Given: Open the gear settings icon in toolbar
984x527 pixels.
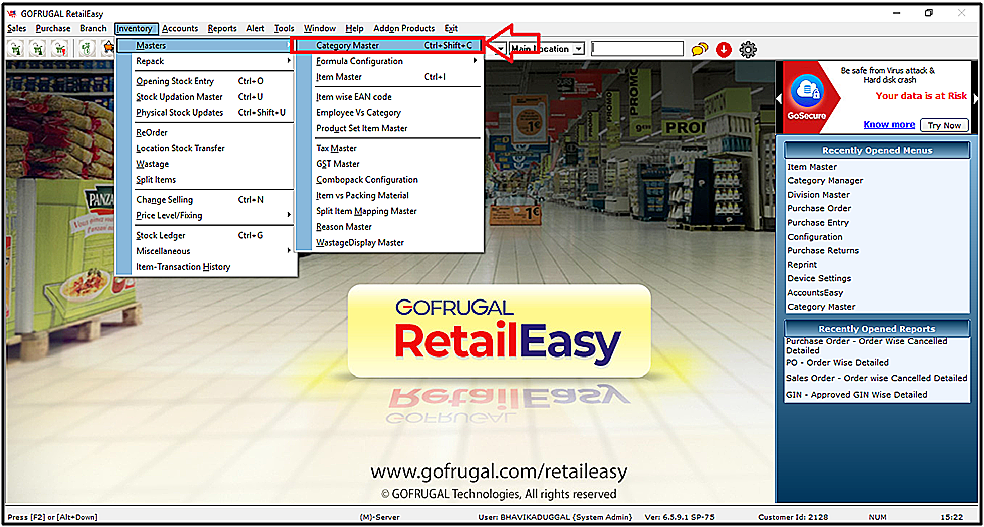Looking at the screenshot, I should point(748,49).
